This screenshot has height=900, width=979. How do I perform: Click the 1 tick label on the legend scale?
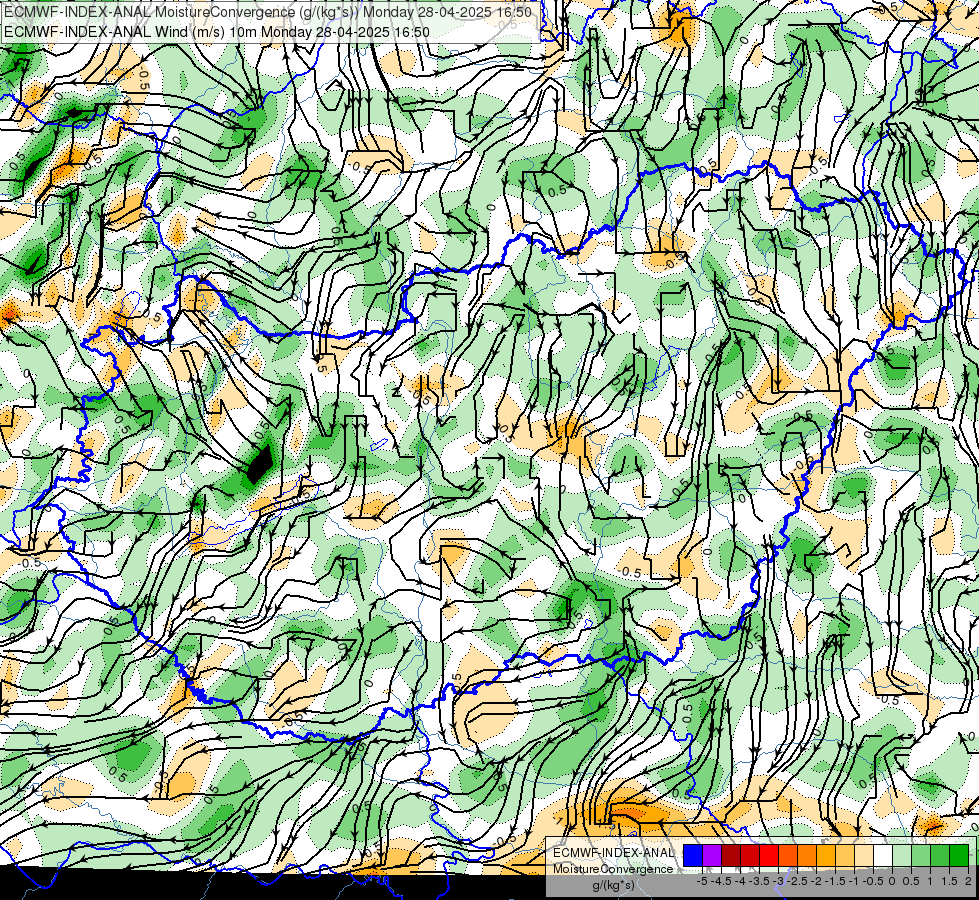930,881
